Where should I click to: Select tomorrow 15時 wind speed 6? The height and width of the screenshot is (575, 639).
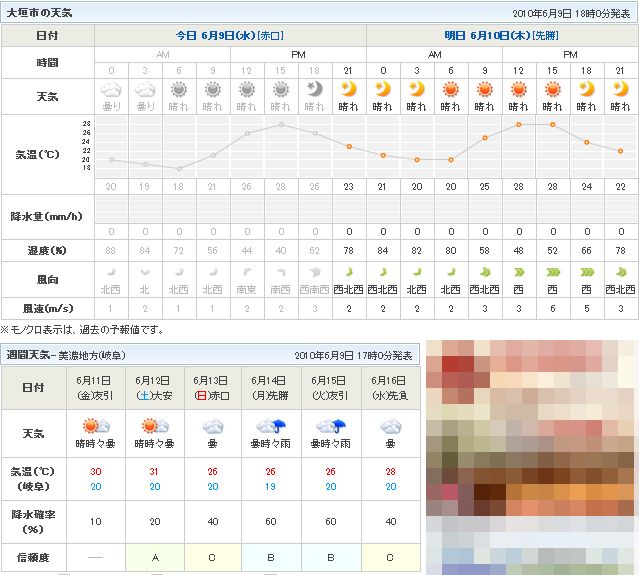pos(553,309)
